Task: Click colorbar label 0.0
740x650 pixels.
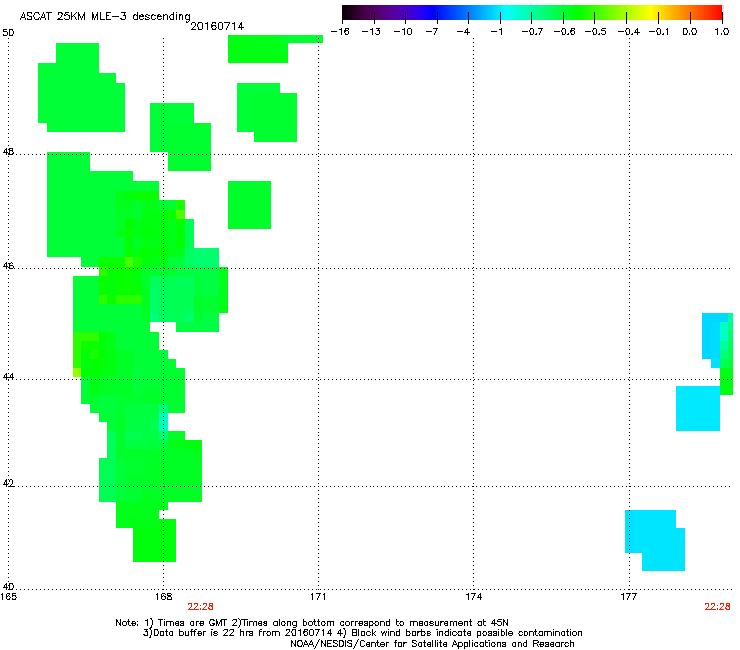Action: [x=690, y=32]
